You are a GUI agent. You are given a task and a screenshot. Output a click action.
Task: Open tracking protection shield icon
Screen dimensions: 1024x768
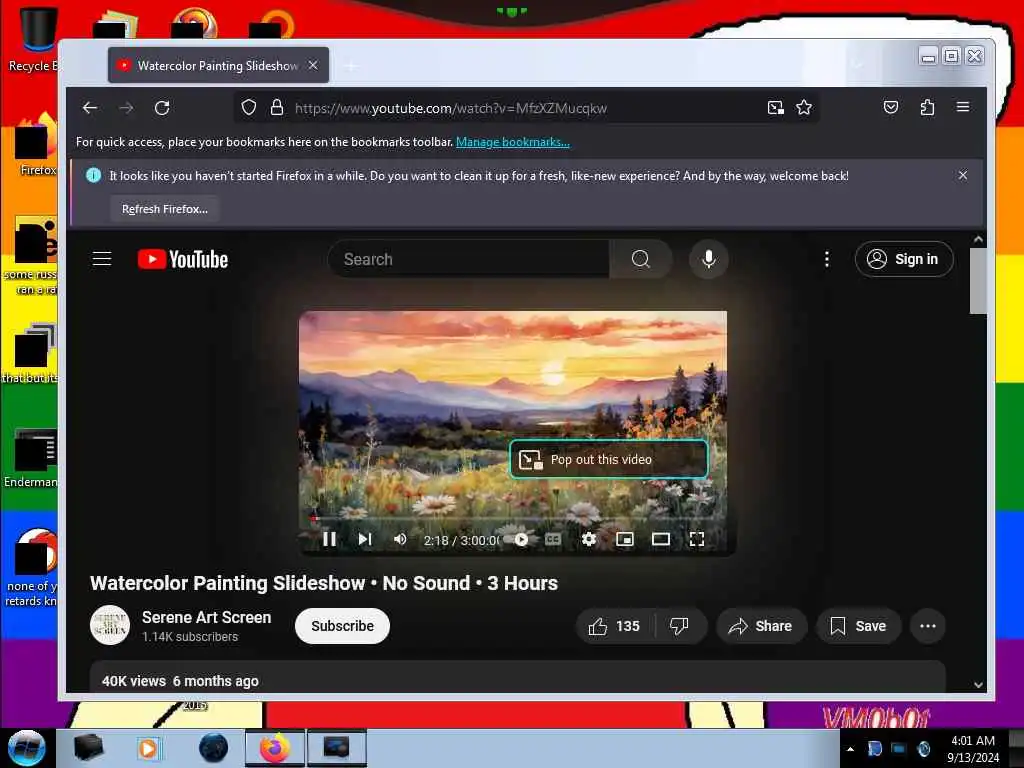(x=249, y=107)
